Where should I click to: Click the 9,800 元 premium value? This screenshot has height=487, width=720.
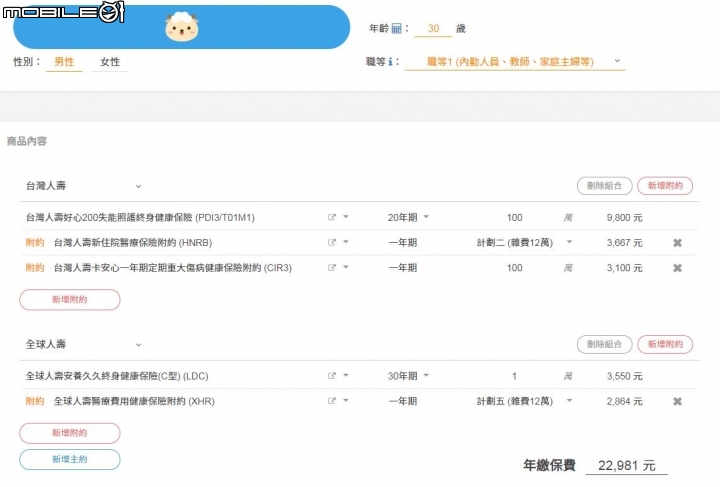coord(624,218)
